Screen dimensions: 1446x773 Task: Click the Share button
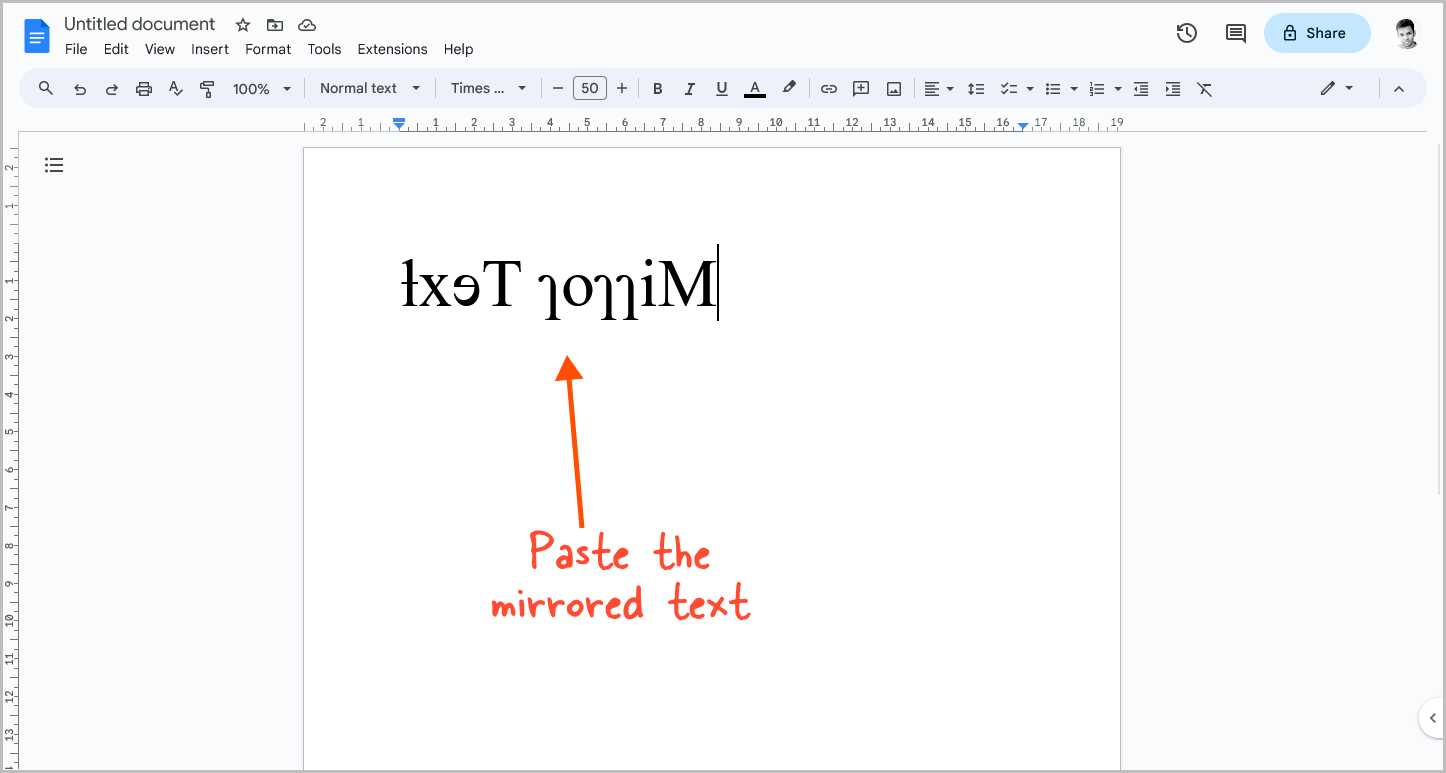(x=1317, y=33)
